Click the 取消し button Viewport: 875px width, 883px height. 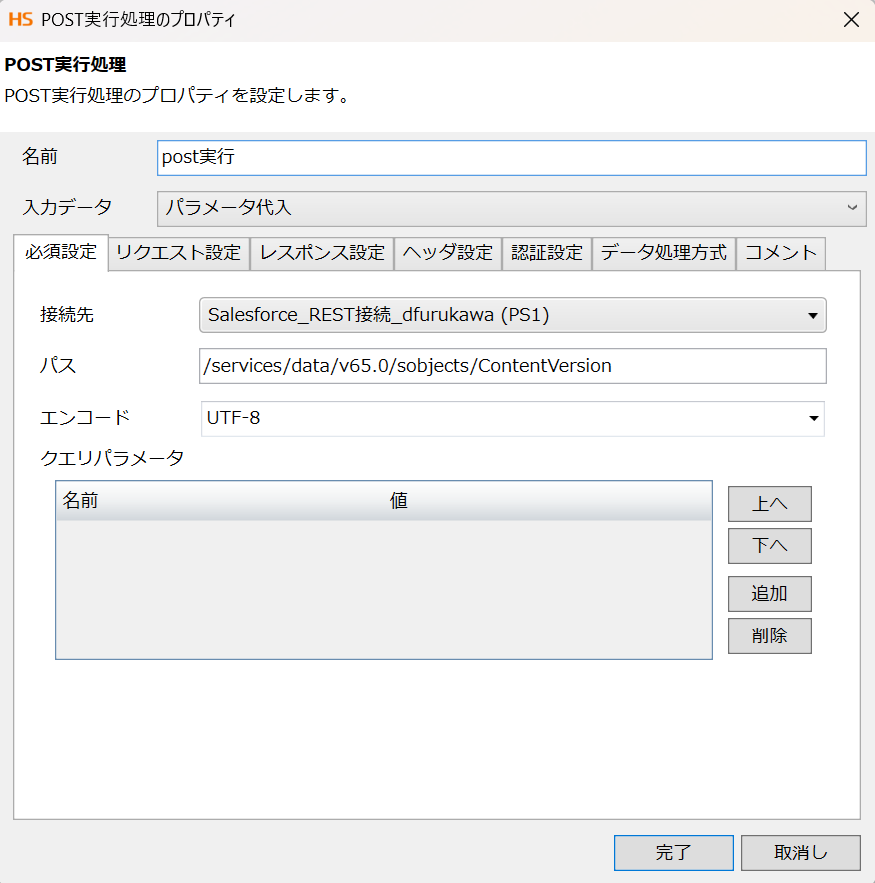click(x=800, y=853)
